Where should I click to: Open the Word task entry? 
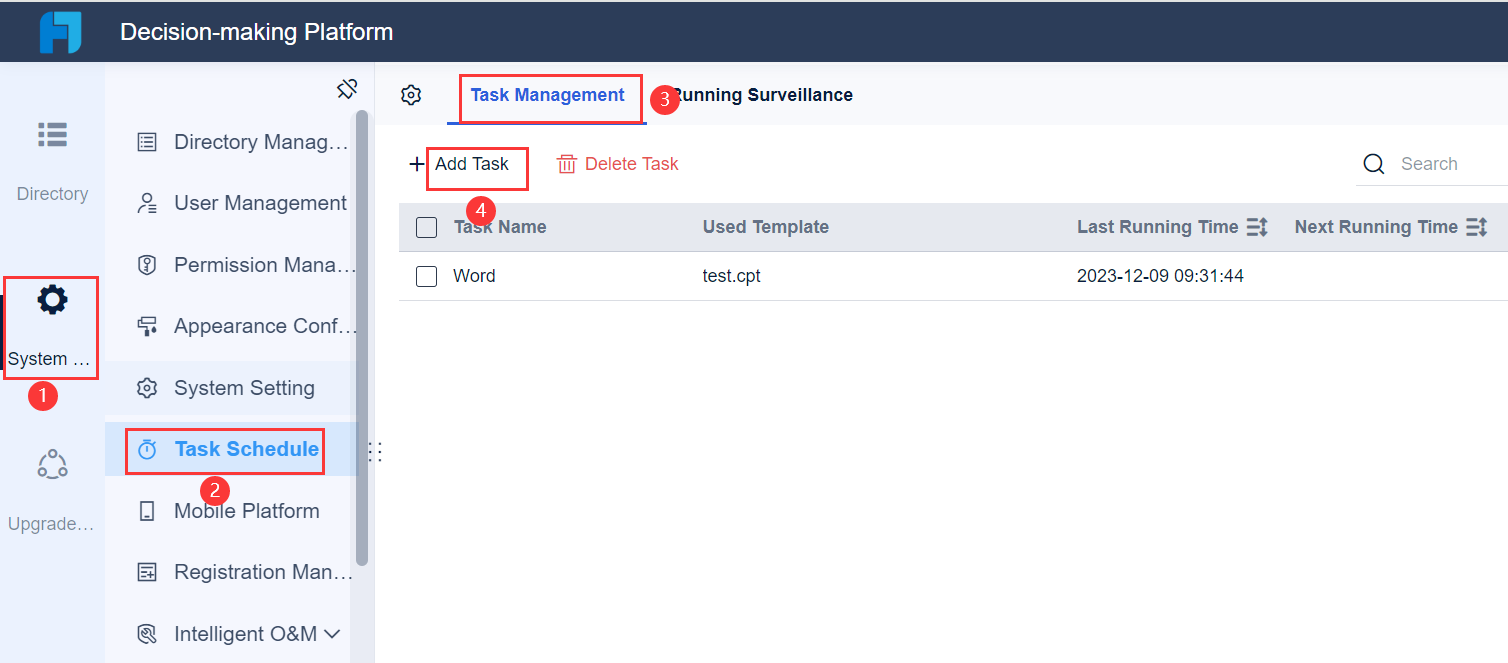[x=475, y=276]
